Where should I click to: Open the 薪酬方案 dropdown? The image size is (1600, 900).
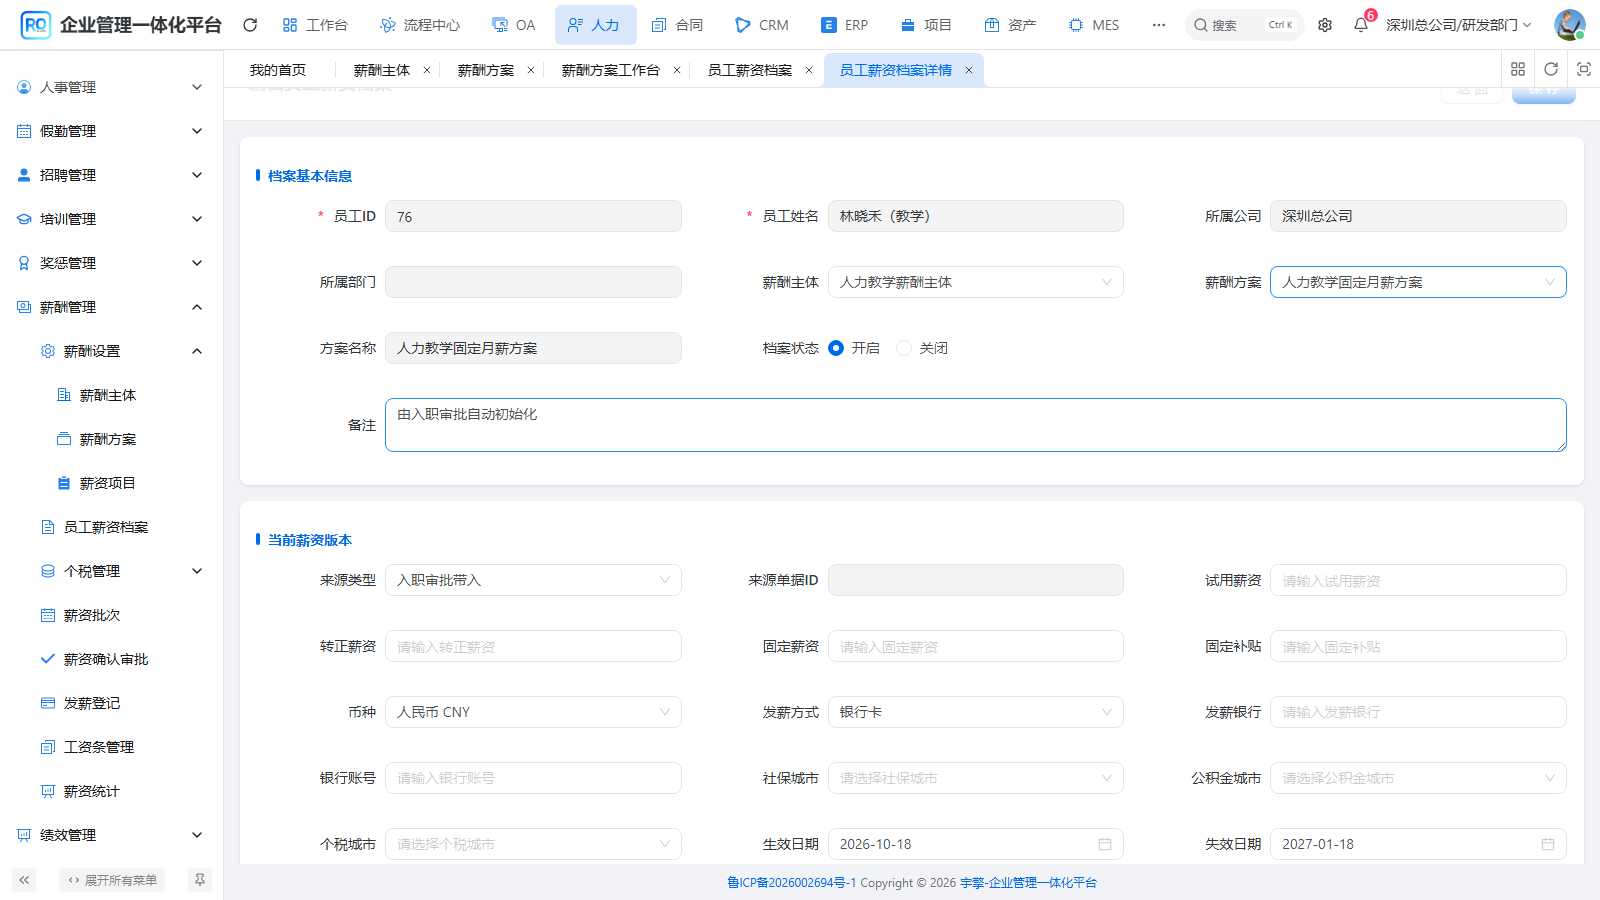pyautogui.click(x=1418, y=282)
